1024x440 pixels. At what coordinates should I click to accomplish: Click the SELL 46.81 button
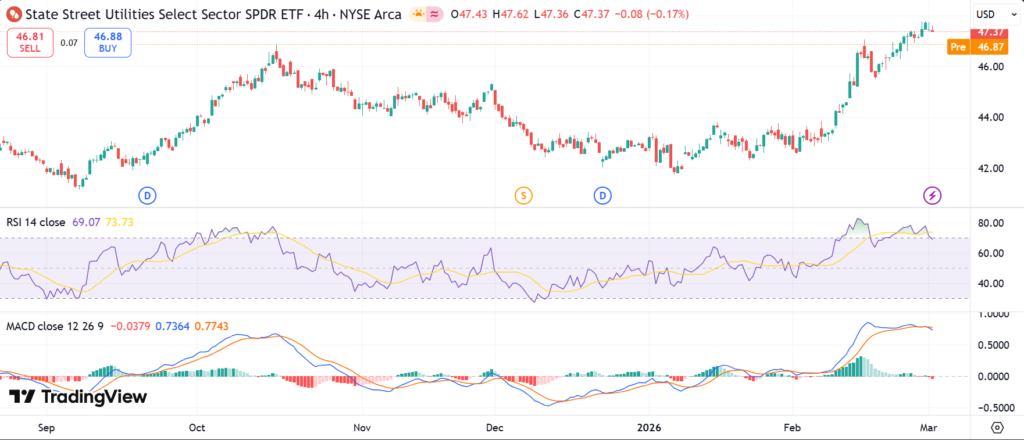click(30, 43)
